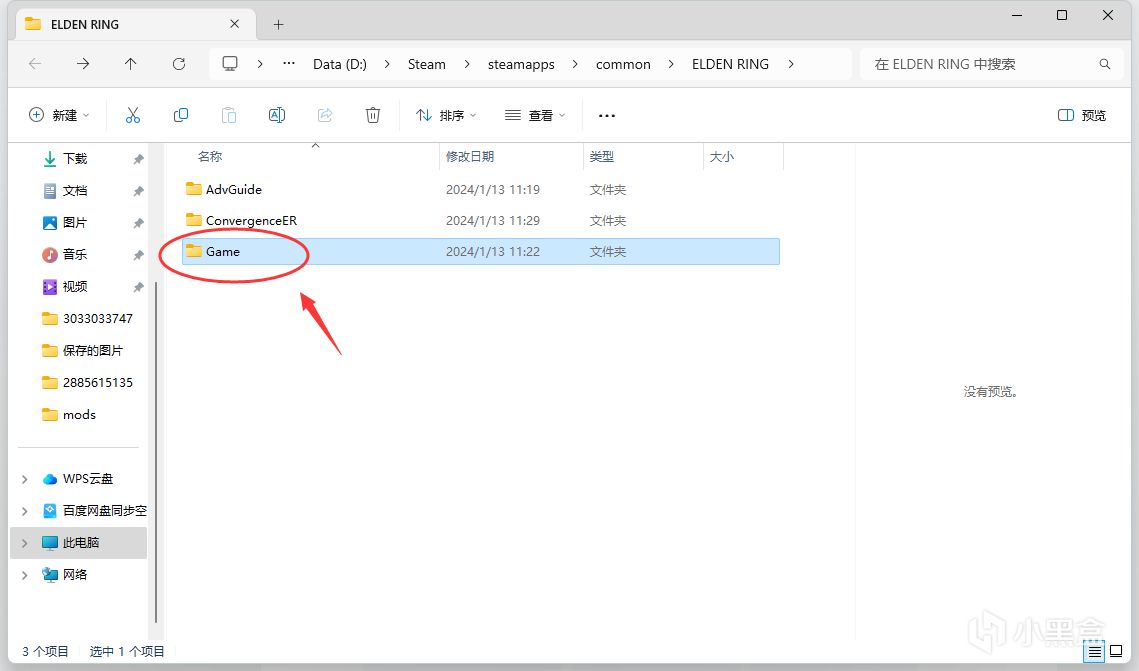
Task: Open folder 2885615135 in the sidebar
Action: 87,382
